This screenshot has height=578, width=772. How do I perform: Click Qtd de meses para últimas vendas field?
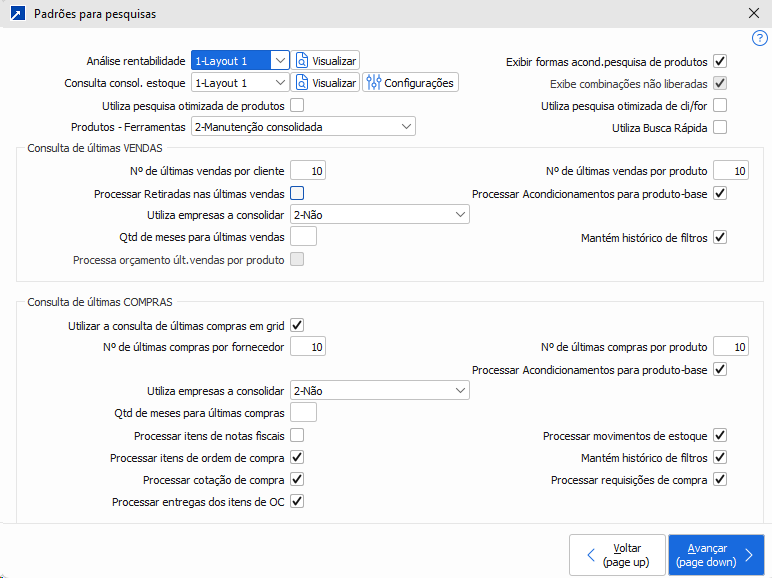(303, 237)
